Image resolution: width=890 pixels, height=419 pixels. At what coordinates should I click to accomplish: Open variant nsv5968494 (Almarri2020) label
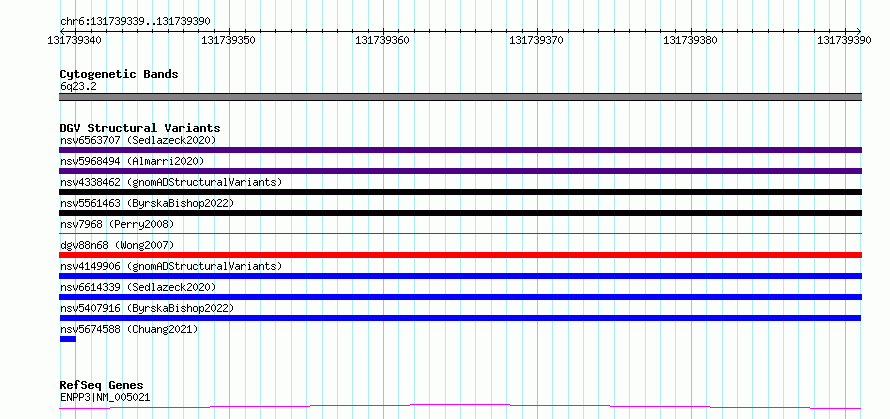pos(132,161)
